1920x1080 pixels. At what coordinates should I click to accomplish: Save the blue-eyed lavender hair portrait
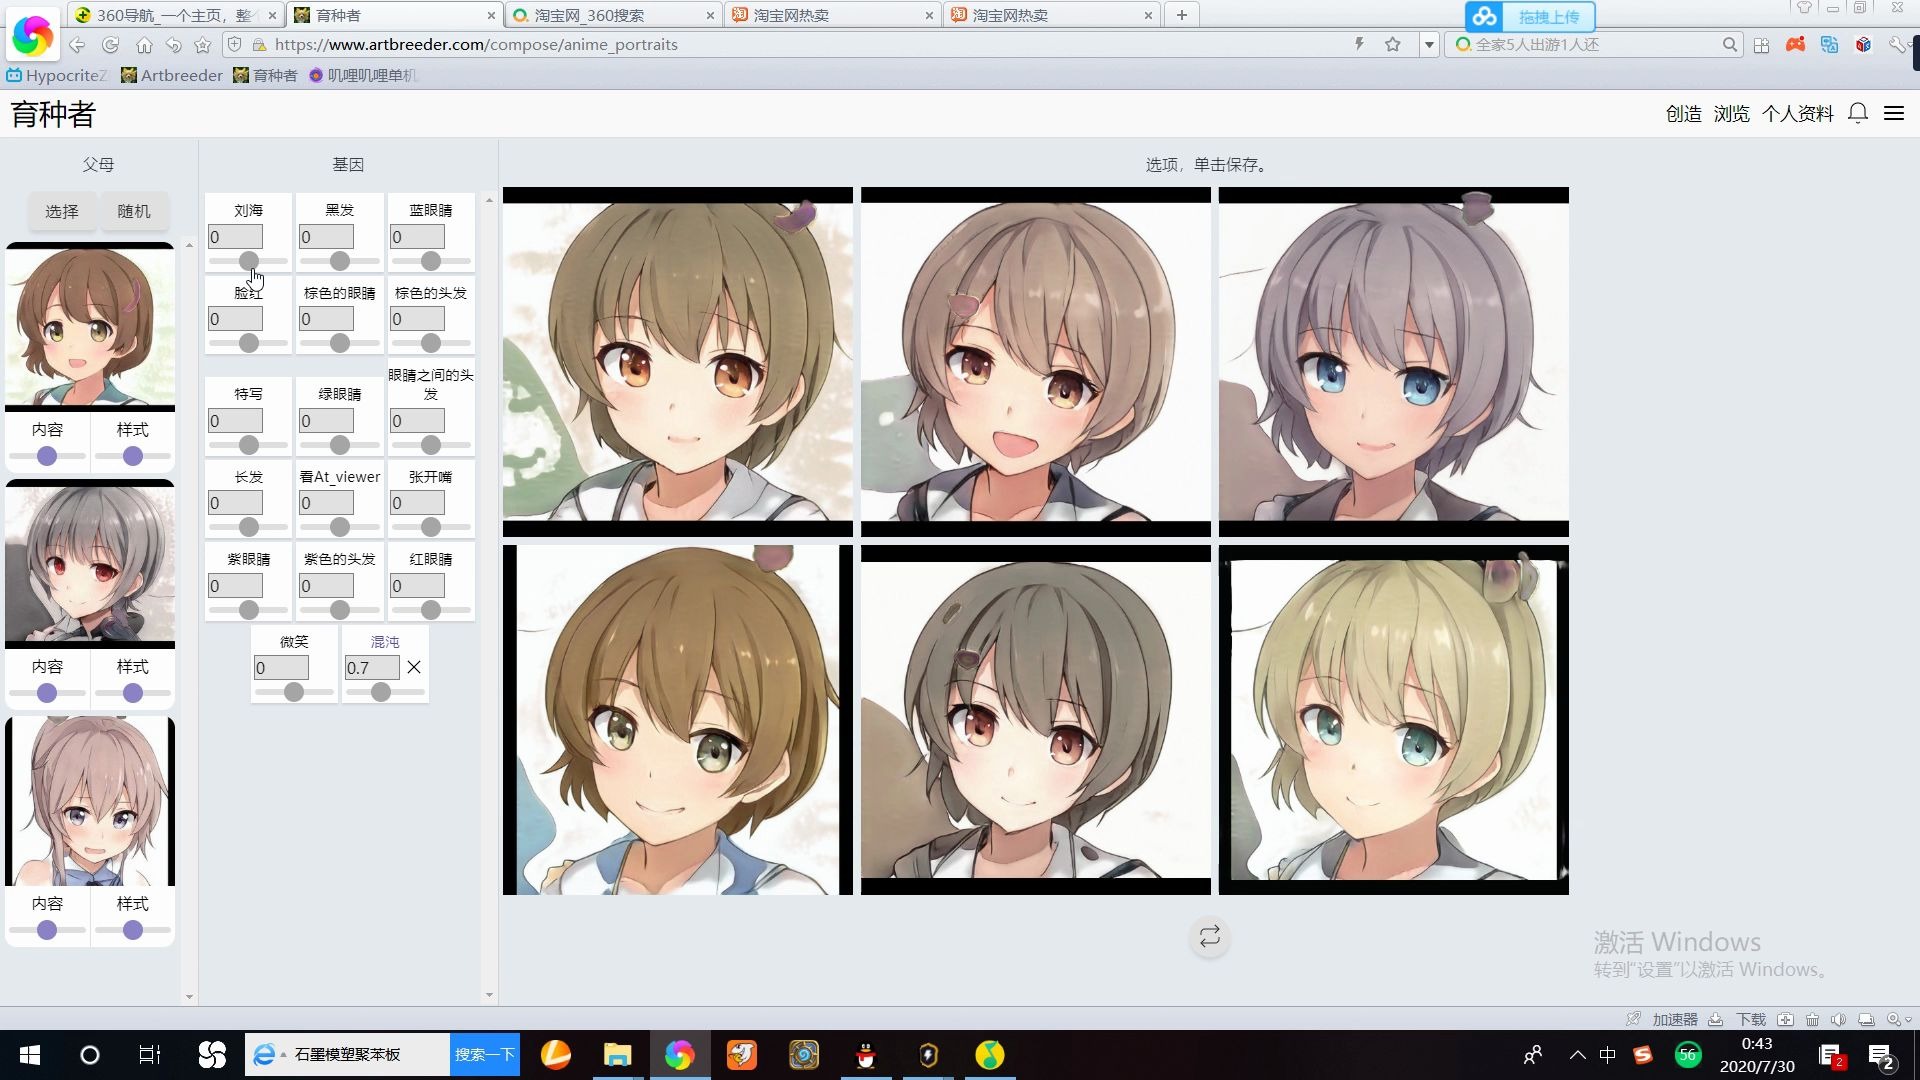point(1393,362)
